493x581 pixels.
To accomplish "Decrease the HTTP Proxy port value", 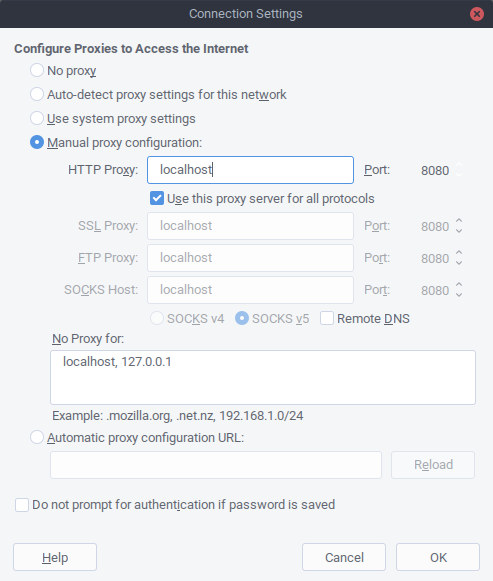I will click(x=459, y=175).
